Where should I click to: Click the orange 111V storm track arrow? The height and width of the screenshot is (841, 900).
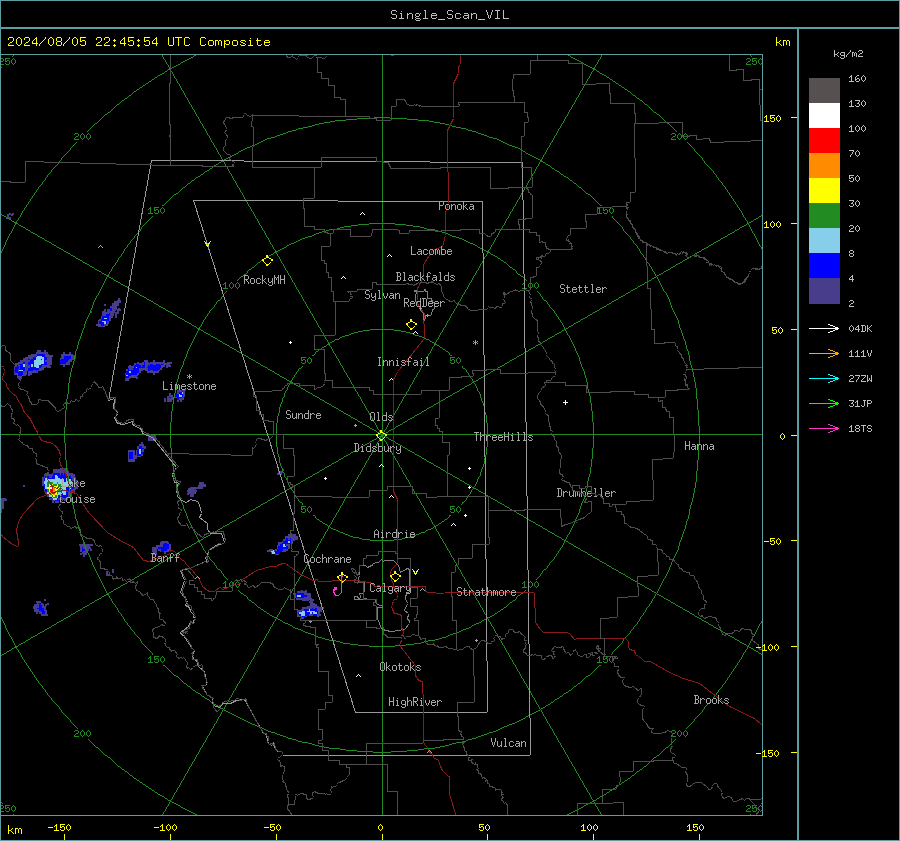[824, 354]
